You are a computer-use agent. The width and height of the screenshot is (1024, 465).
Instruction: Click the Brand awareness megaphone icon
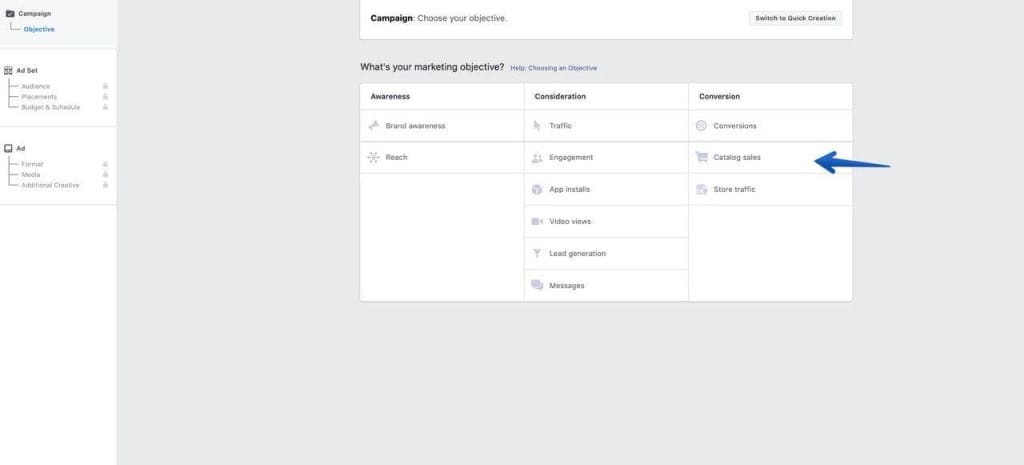(373, 126)
